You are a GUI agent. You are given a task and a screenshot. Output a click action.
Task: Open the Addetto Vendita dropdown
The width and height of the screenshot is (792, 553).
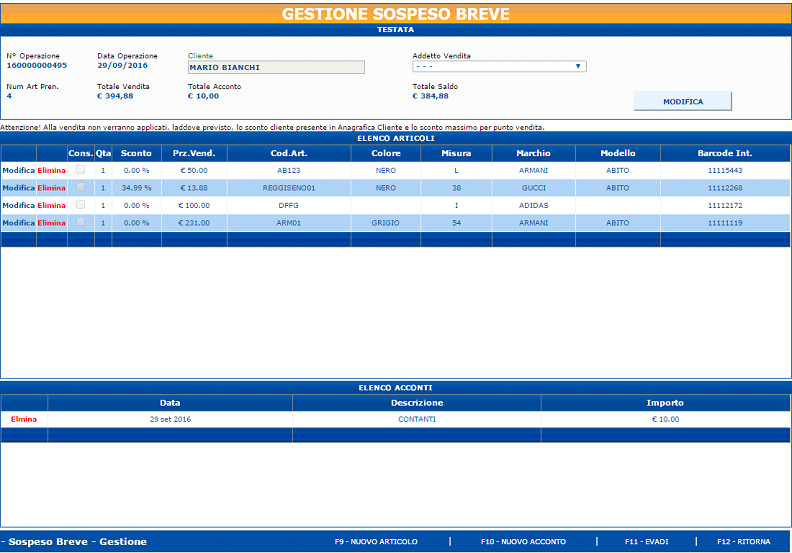tap(499, 67)
